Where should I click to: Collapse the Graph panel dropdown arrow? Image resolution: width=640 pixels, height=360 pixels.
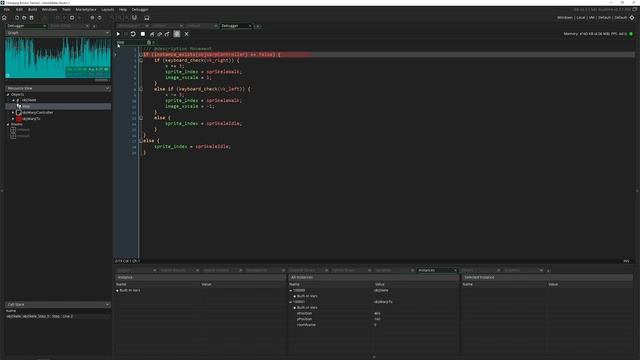coord(107,33)
